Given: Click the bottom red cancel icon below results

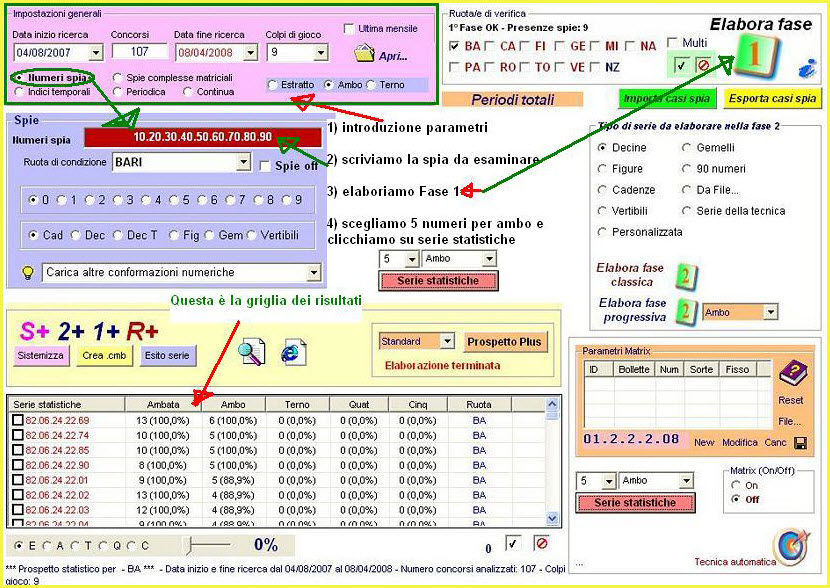Looking at the screenshot, I should pyautogui.click(x=541, y=543).
